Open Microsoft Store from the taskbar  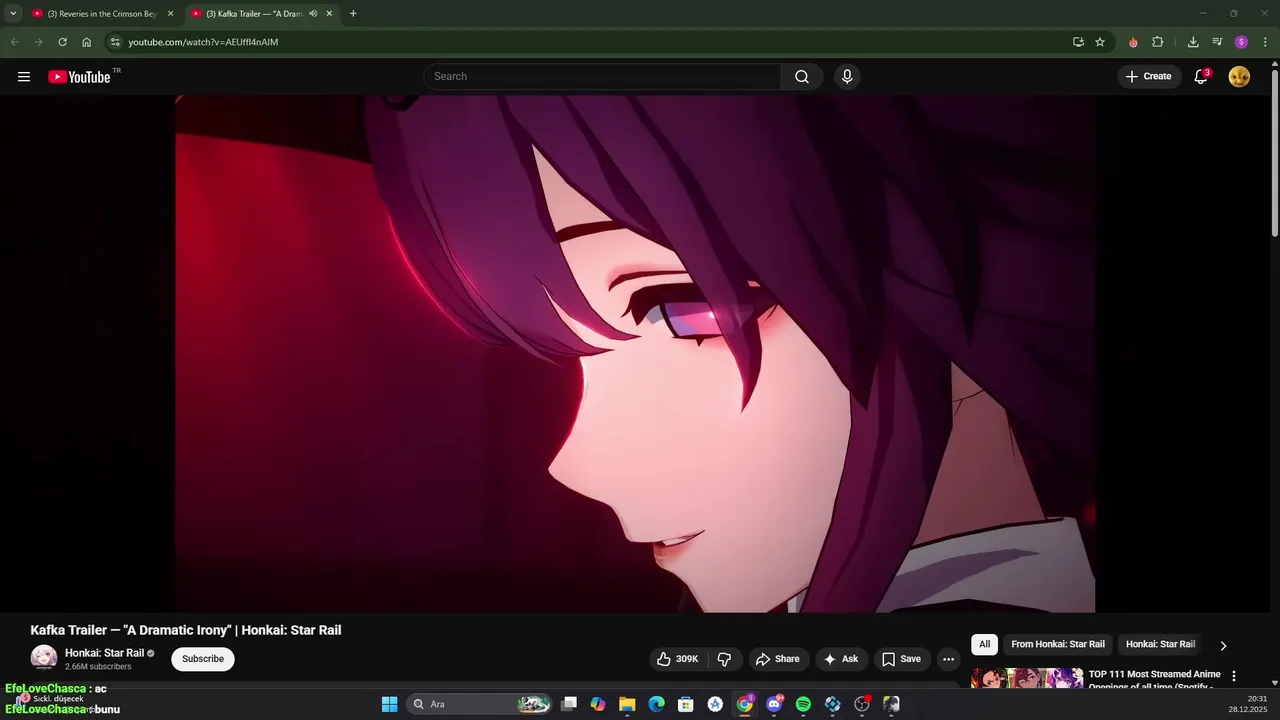pyautogui.click(x=686, y=704)
